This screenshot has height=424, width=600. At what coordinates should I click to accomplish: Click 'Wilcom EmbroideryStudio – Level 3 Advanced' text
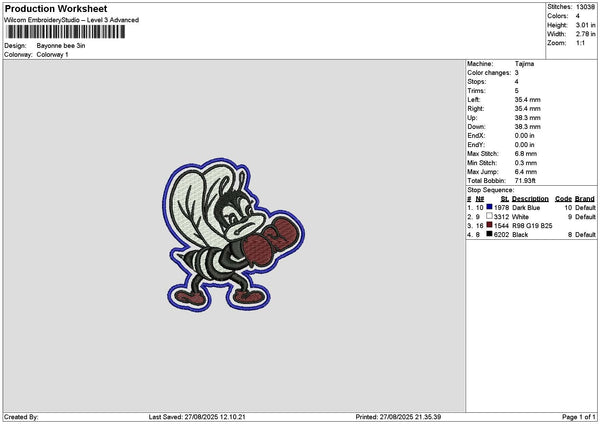(x=72, y=20)
